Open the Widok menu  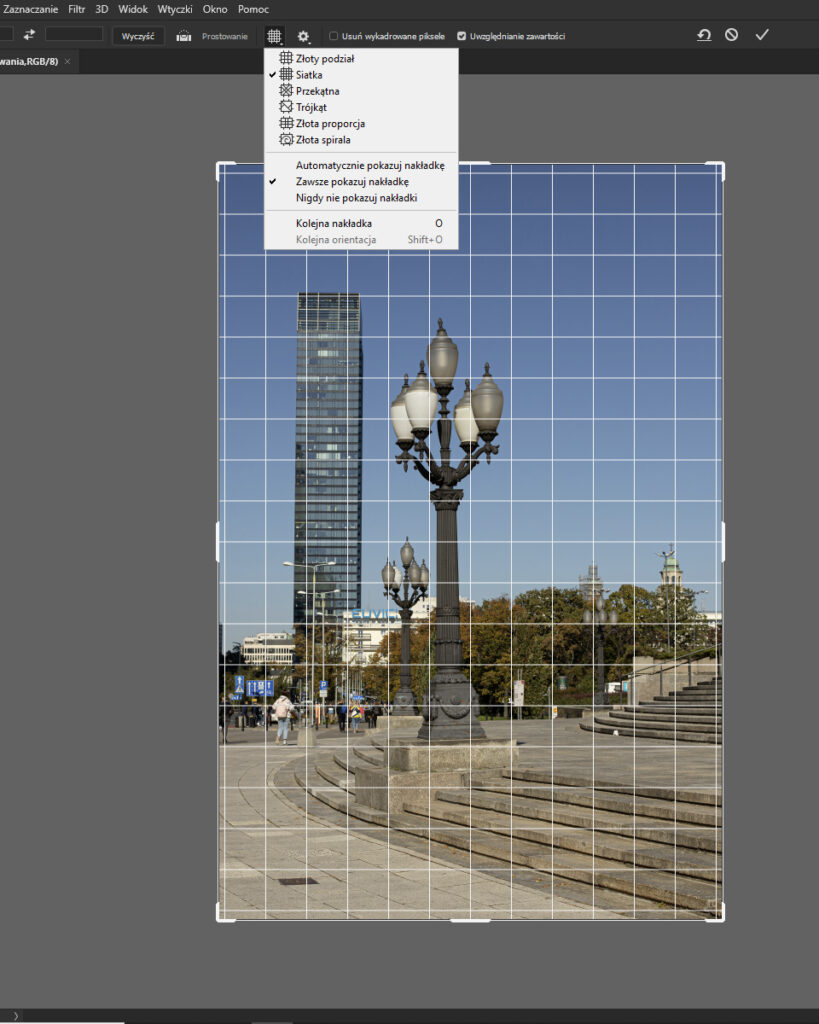(x=133, y=8)
